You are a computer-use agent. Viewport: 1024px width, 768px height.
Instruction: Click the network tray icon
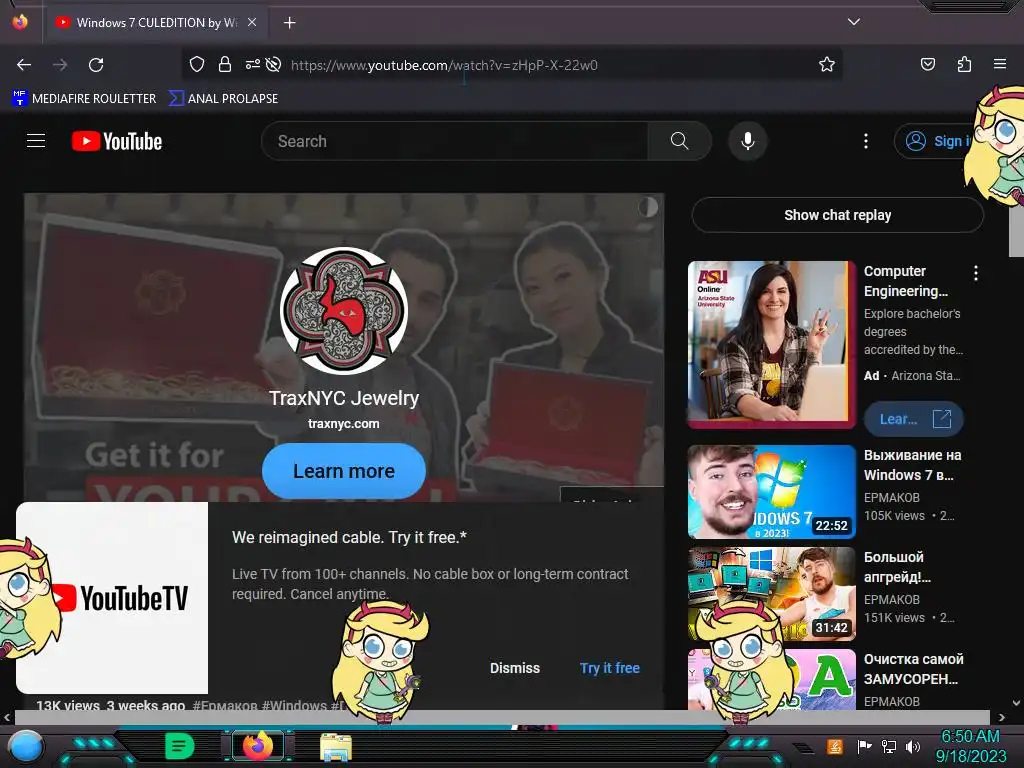pyautogui.click(x=889, y=746)
